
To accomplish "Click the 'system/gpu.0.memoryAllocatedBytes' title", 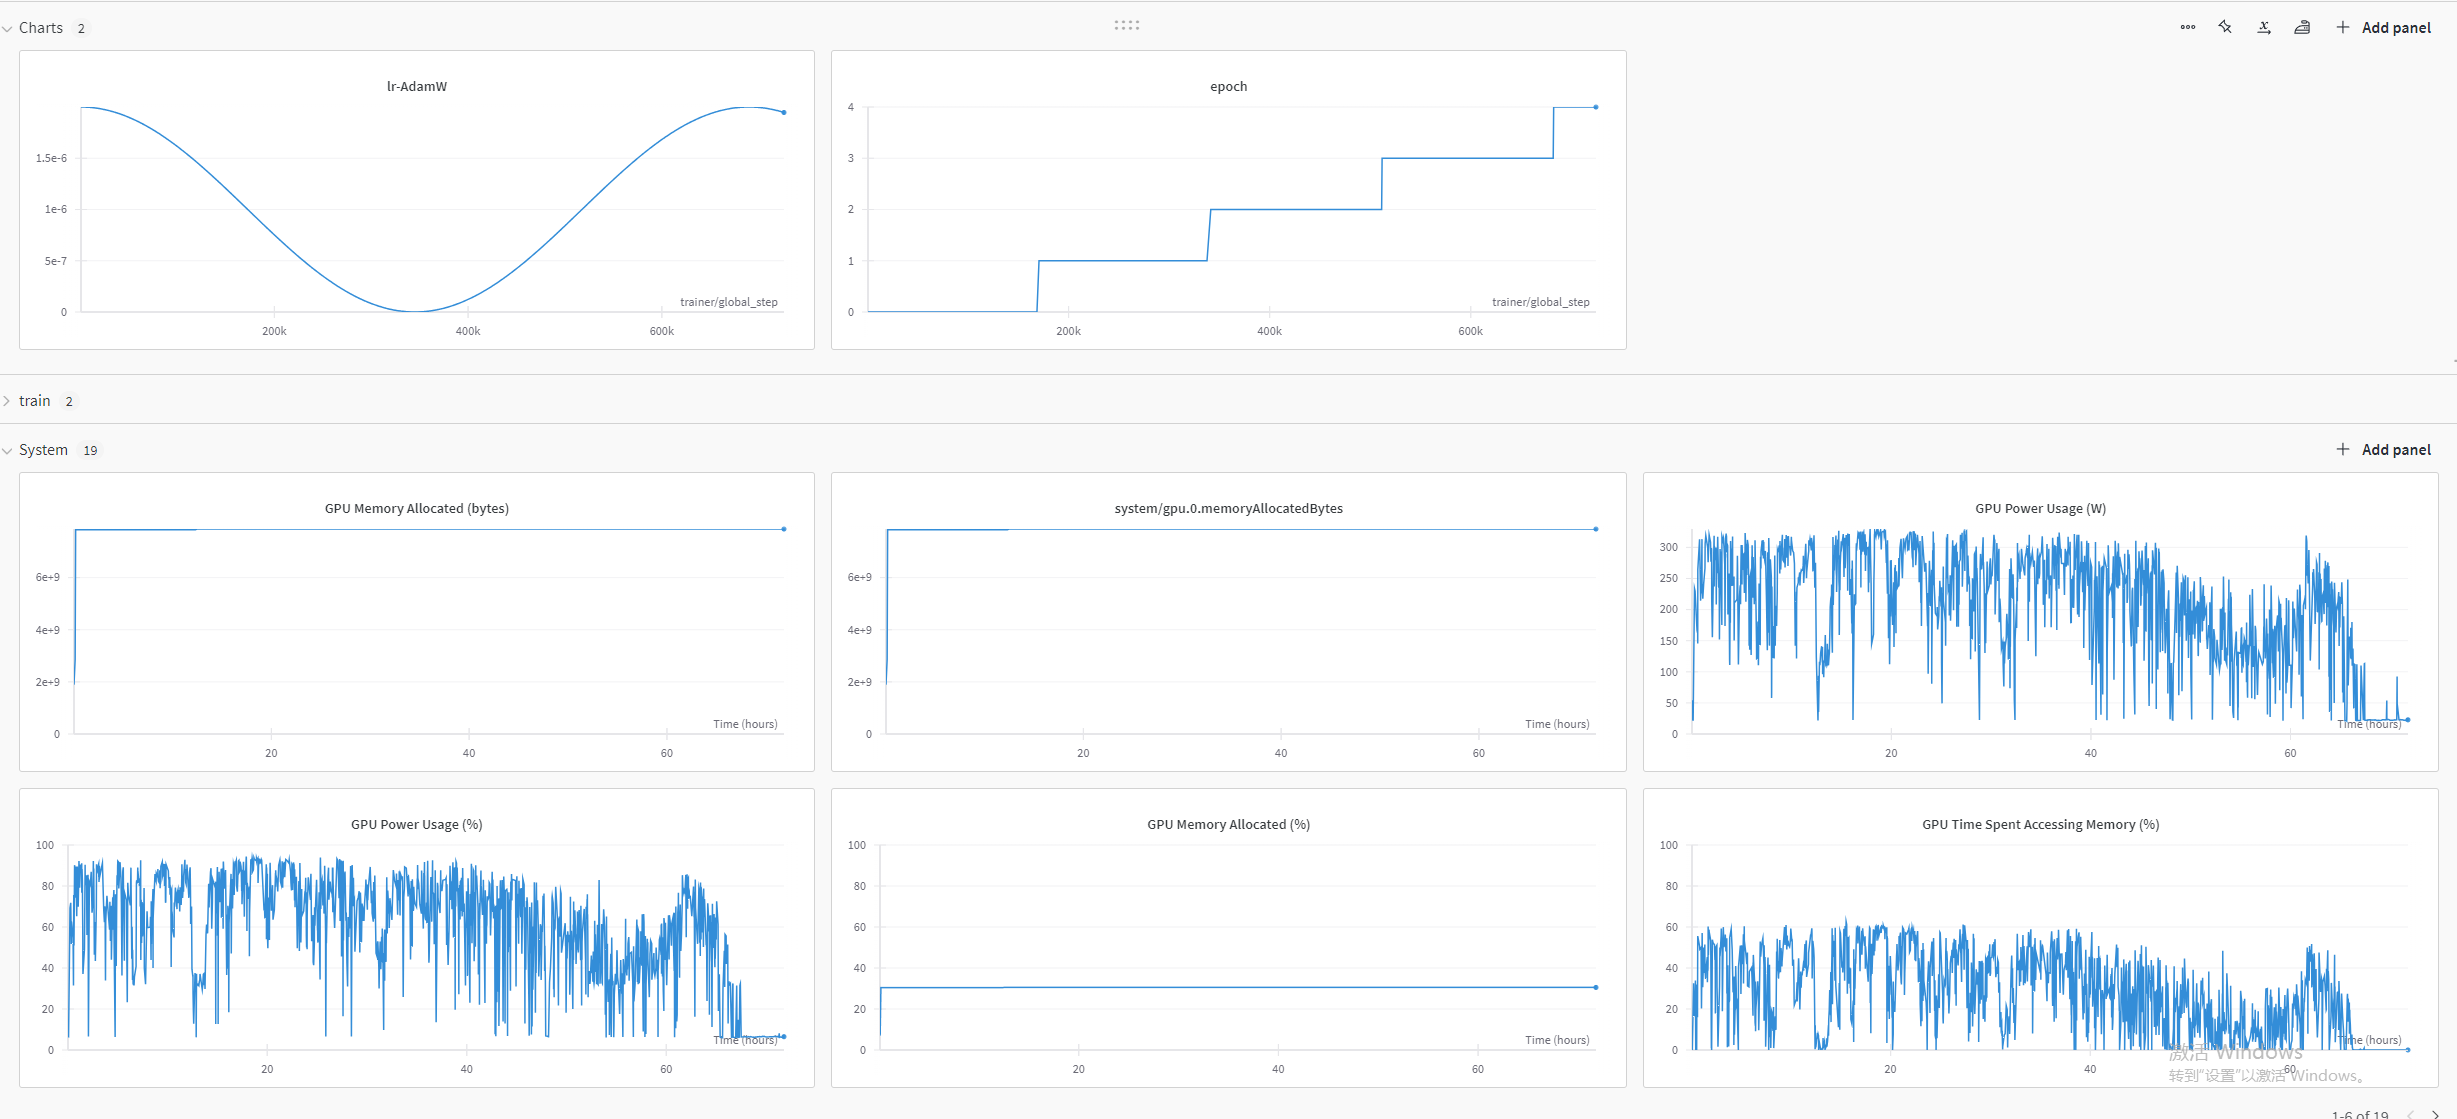I will (x=1229, y=509).
